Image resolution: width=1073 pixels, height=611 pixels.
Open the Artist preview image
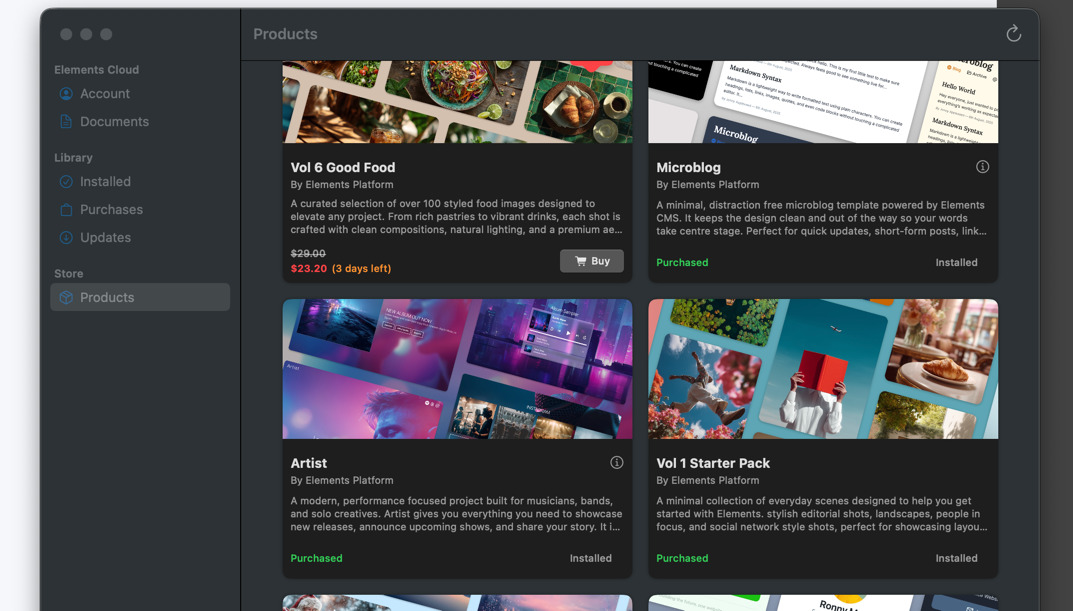click(458, 369)
